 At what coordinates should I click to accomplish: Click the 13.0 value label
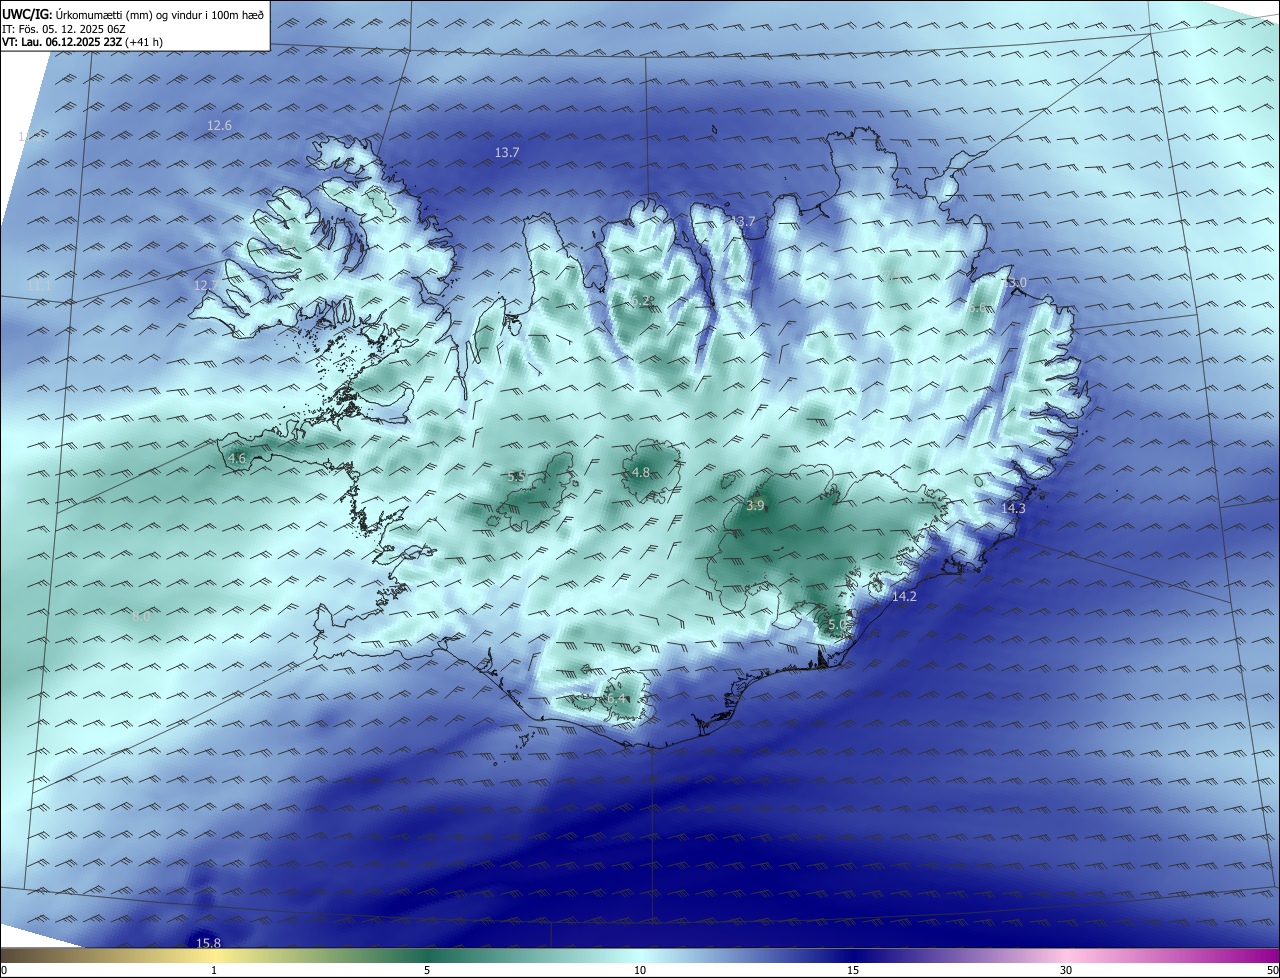[1015, 284]
